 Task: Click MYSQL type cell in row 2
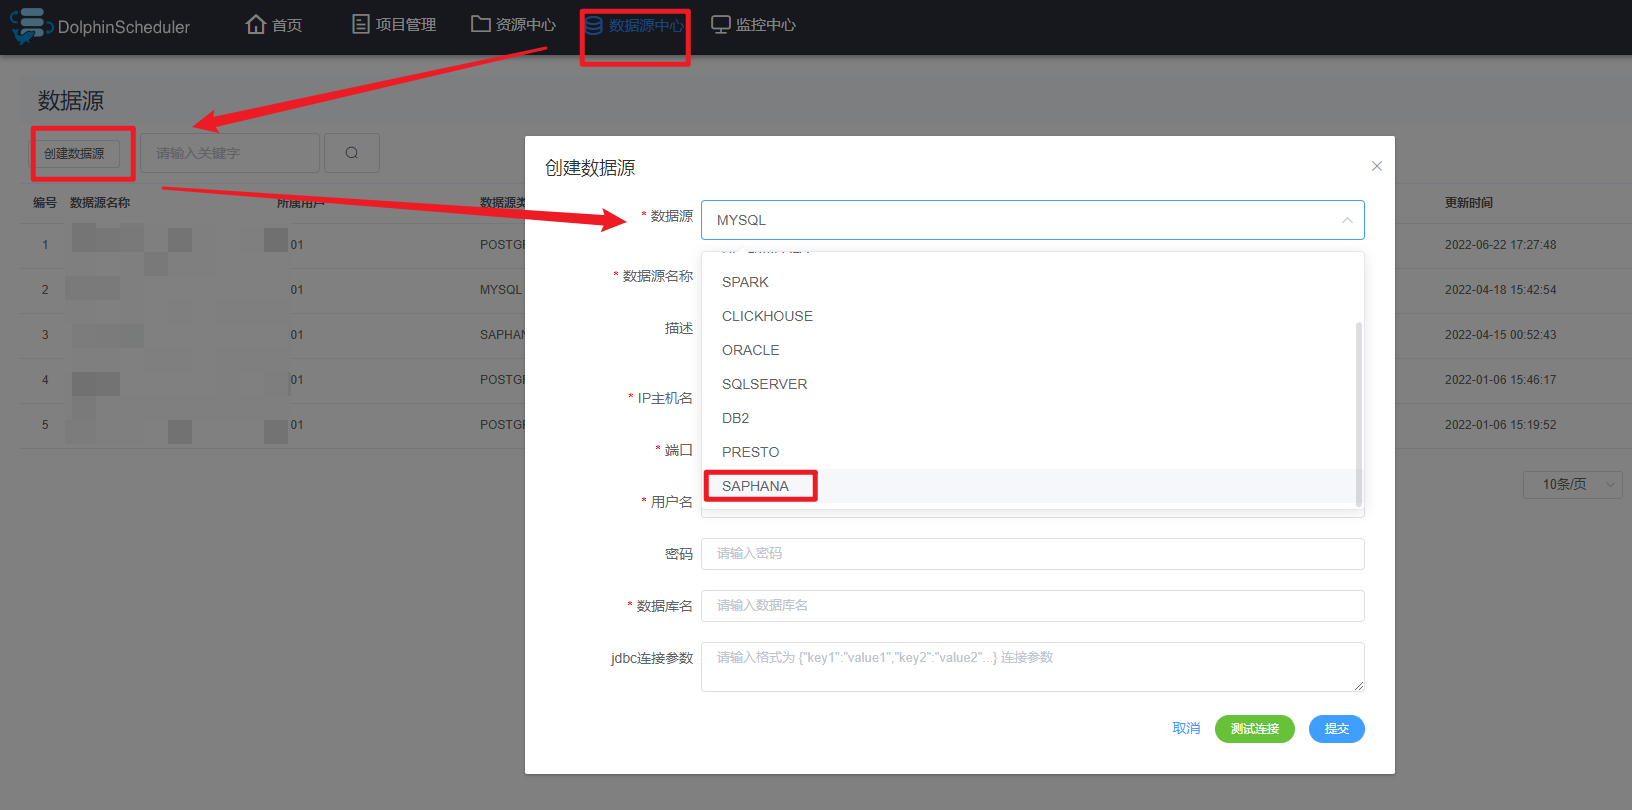(x=501, y=290)
